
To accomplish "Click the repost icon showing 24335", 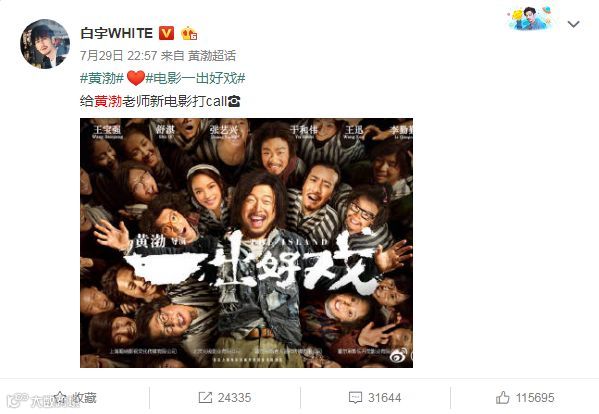I will tap(205, 398).
